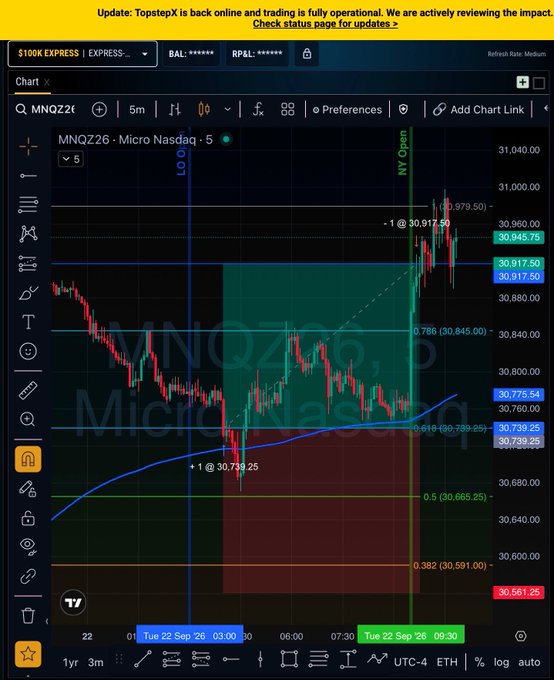Select the 1yr date range
The height and width of the screenshot is (680, 554).
(x=70, y=662)
